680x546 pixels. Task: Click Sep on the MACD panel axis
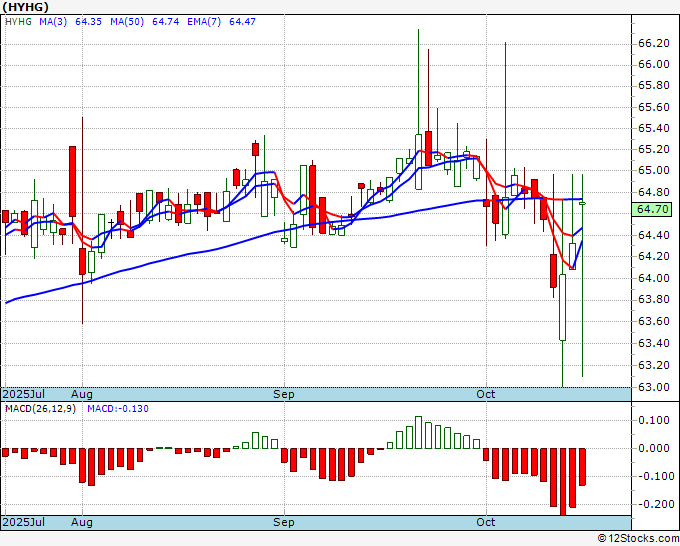[x=284, y=522]
